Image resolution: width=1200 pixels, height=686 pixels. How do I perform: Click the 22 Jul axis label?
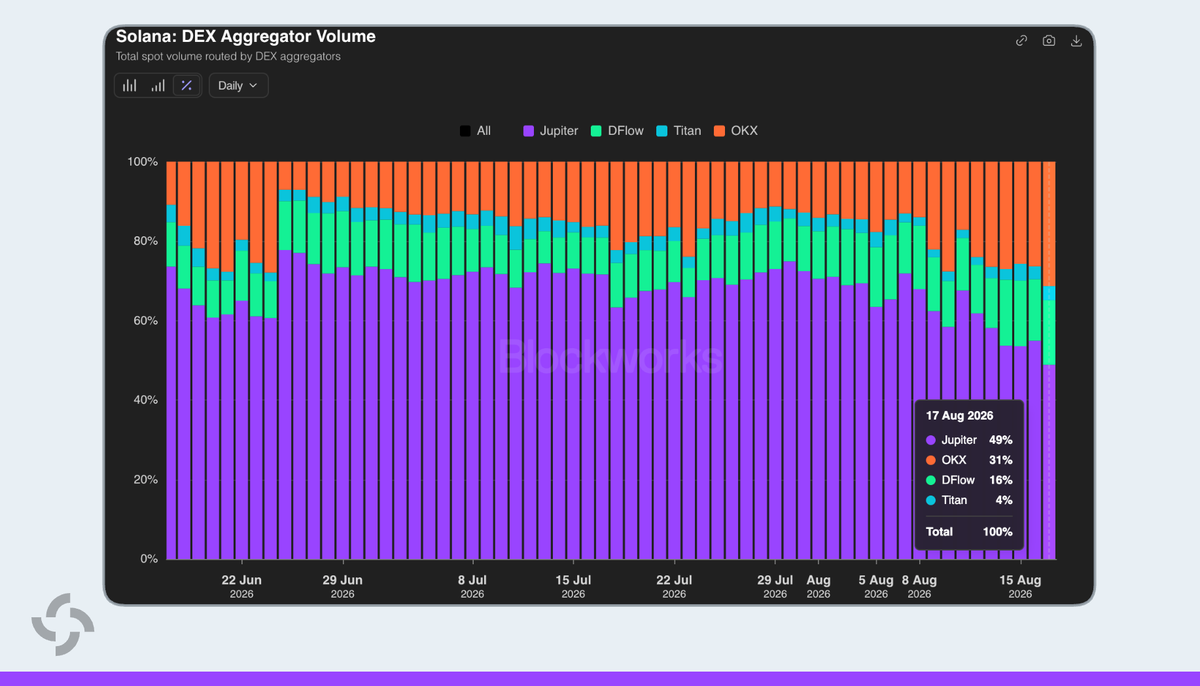[x=674, y=586]
